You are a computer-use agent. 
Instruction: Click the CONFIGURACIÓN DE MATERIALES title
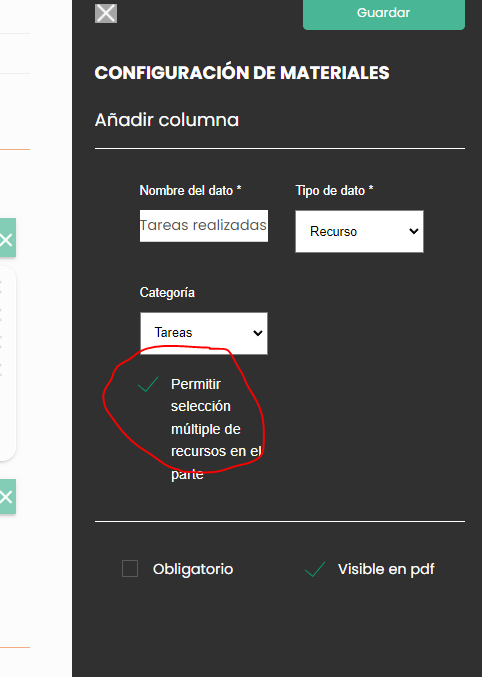coord(242,73)
